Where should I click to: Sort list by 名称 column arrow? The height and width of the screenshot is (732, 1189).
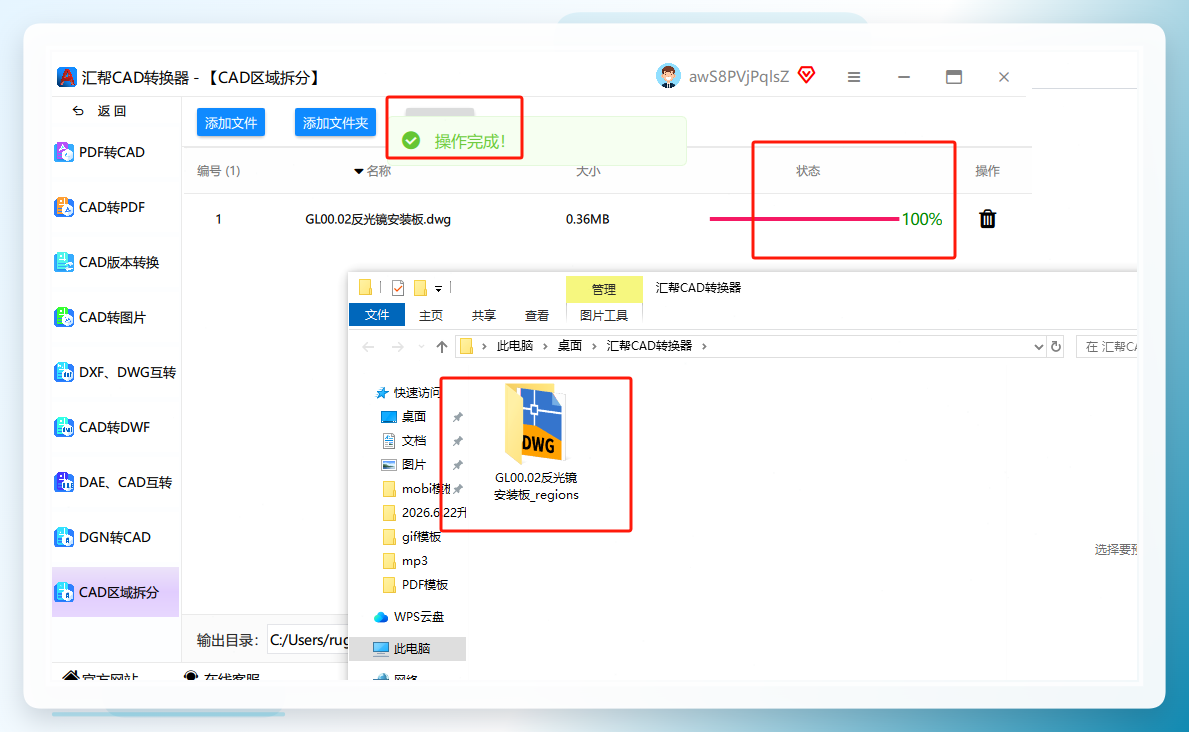[x=359, y=171]
